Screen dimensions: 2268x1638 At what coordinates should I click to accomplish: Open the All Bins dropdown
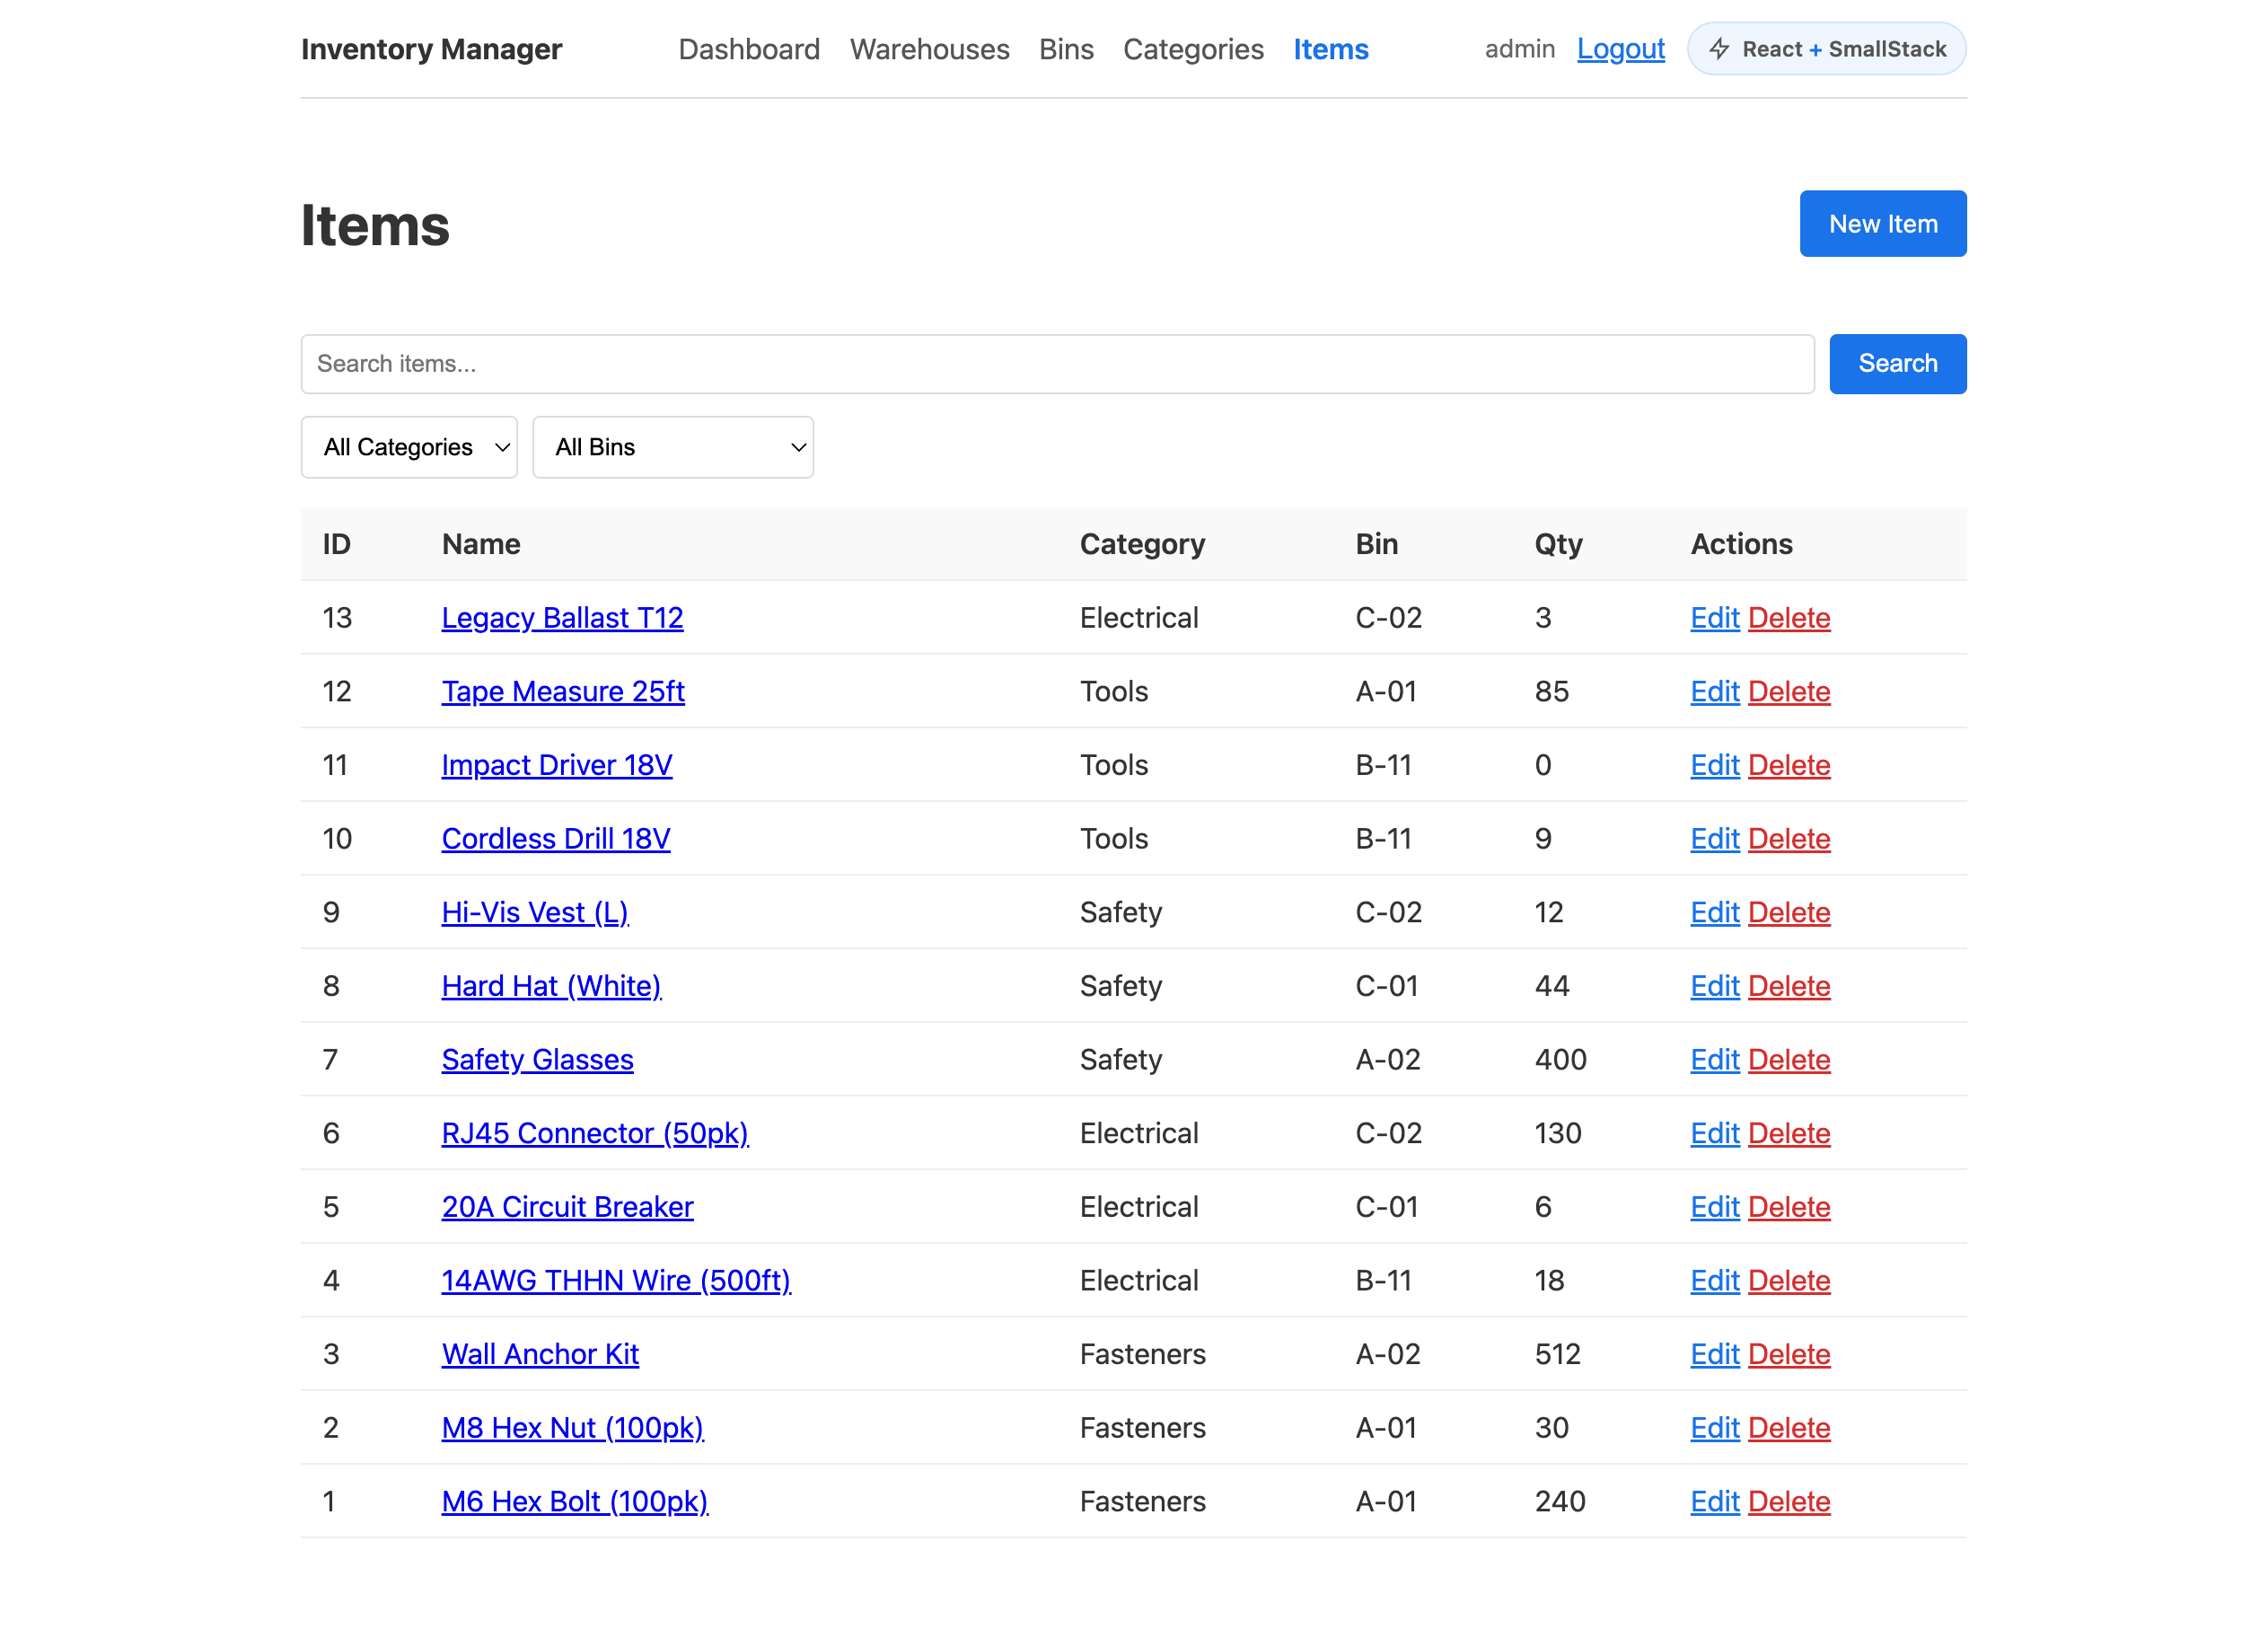[673, 447]
